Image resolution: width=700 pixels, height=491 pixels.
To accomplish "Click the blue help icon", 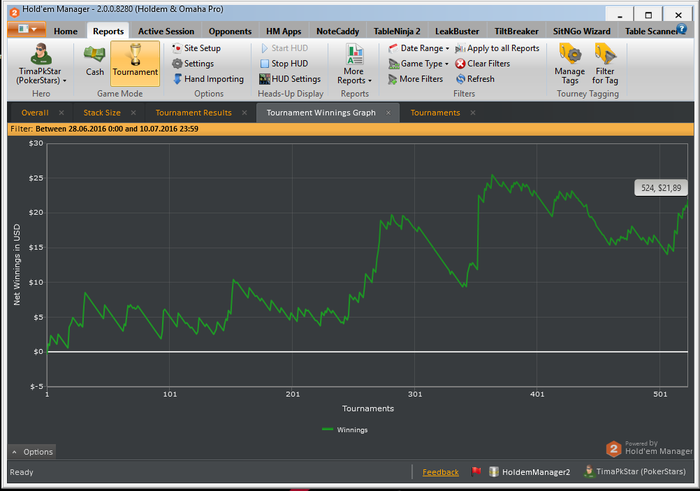I will tap(682, 29).
